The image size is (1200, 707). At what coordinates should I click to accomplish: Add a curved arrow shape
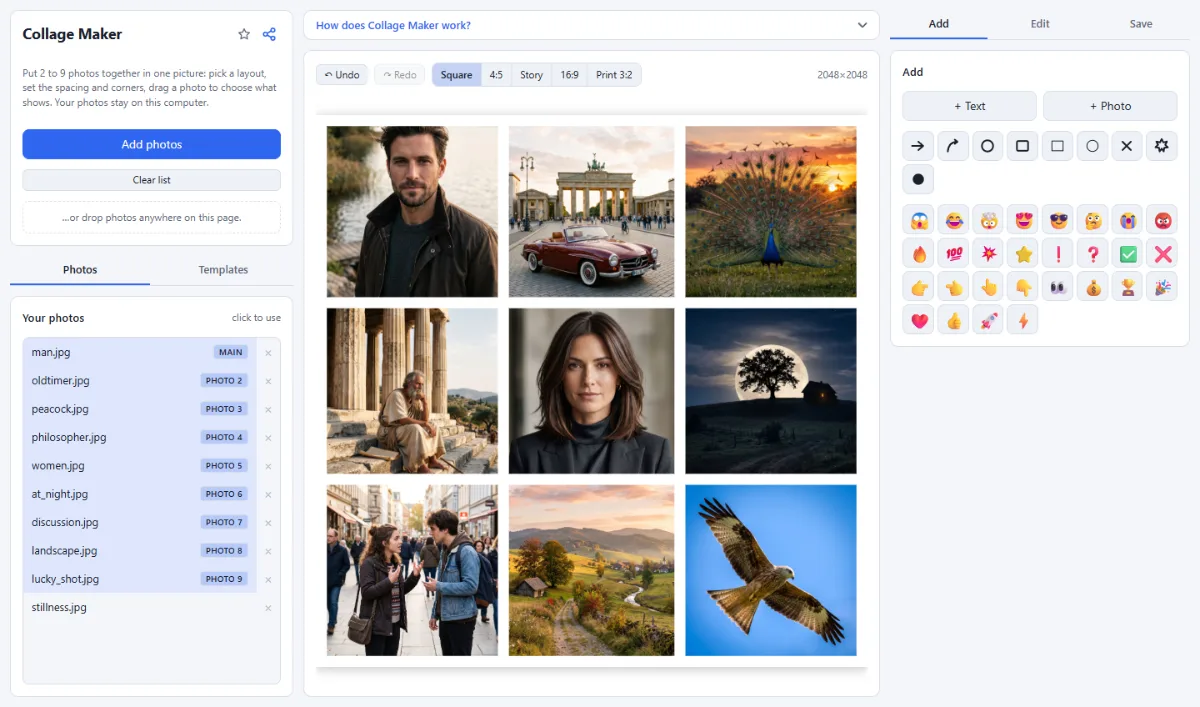(x=952, y=146)
